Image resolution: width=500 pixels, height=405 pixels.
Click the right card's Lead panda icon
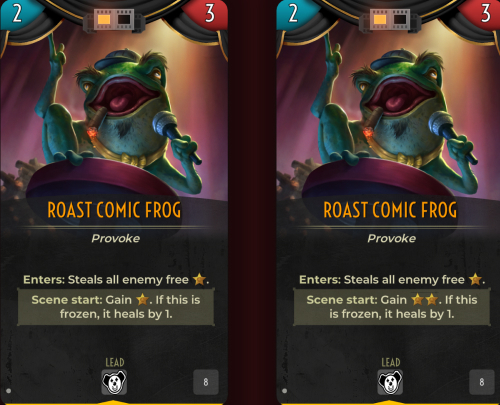pos(390,382)
